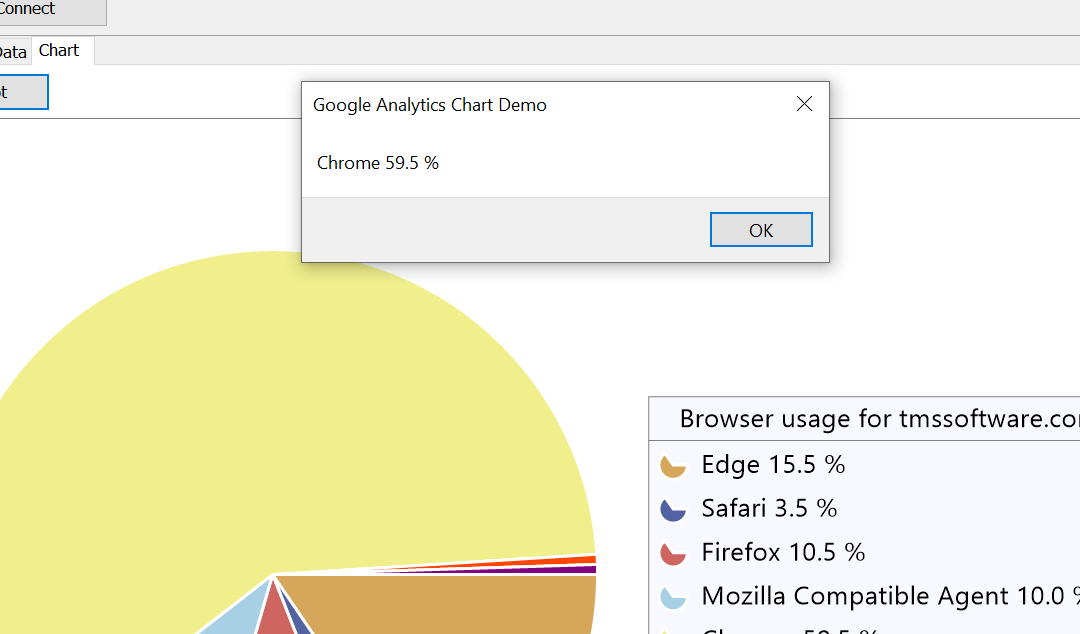Click the legend title 'Browser usage for tmssoftware'
1080x634 pixels.
tap(880, 419)
